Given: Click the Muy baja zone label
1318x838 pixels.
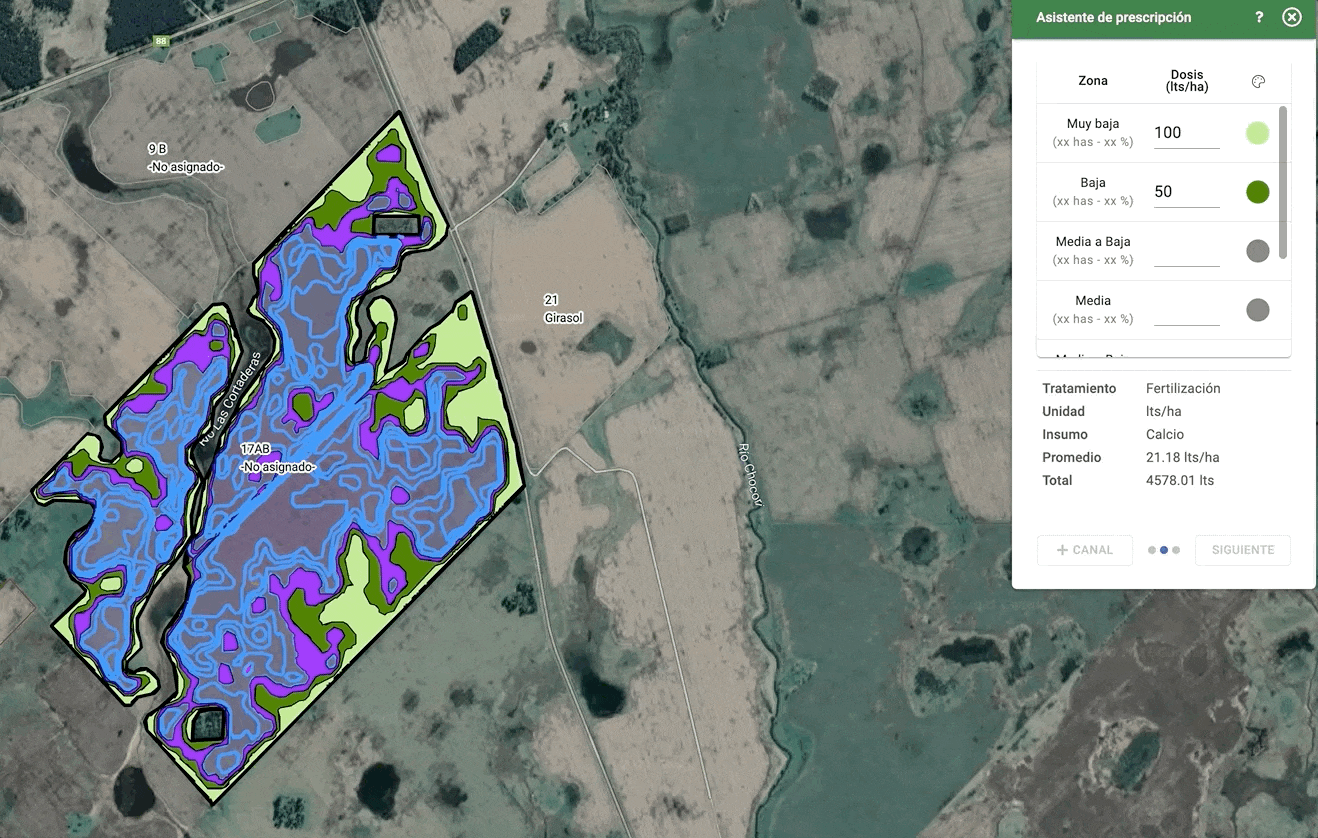Looking at the screenshot, I should click(x=1093, y=124).
